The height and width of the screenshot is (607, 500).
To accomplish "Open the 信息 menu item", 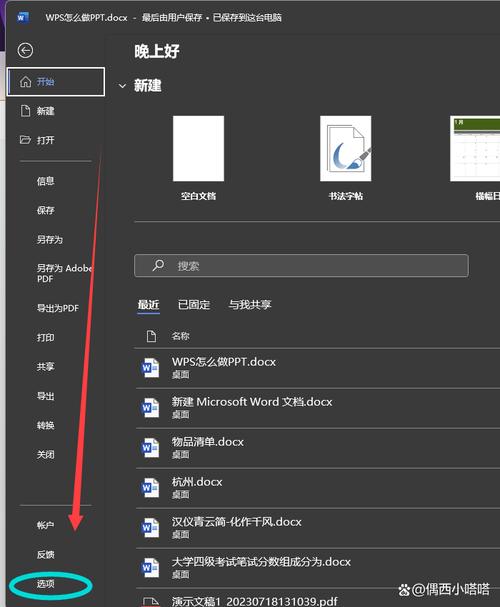I will click(46, 181).
